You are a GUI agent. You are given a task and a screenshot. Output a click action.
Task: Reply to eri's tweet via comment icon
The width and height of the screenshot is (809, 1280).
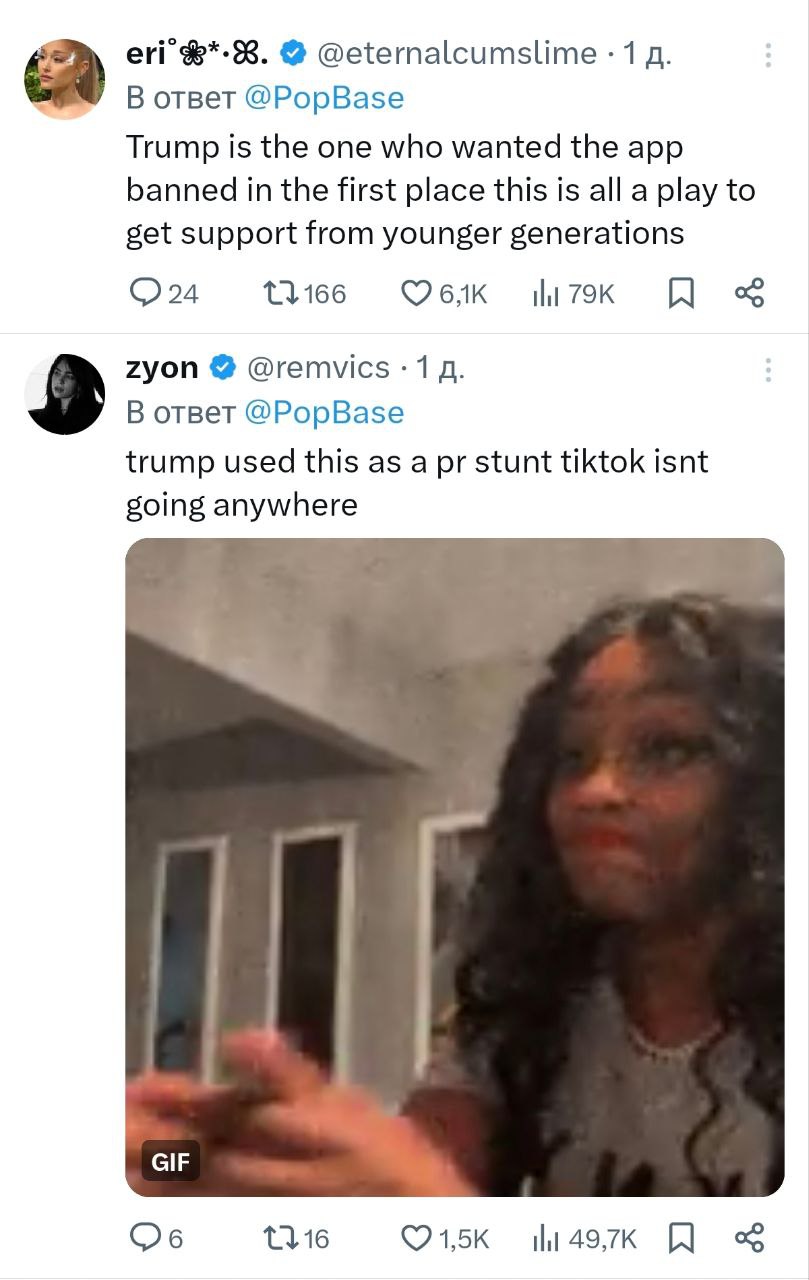click(146, 293)
